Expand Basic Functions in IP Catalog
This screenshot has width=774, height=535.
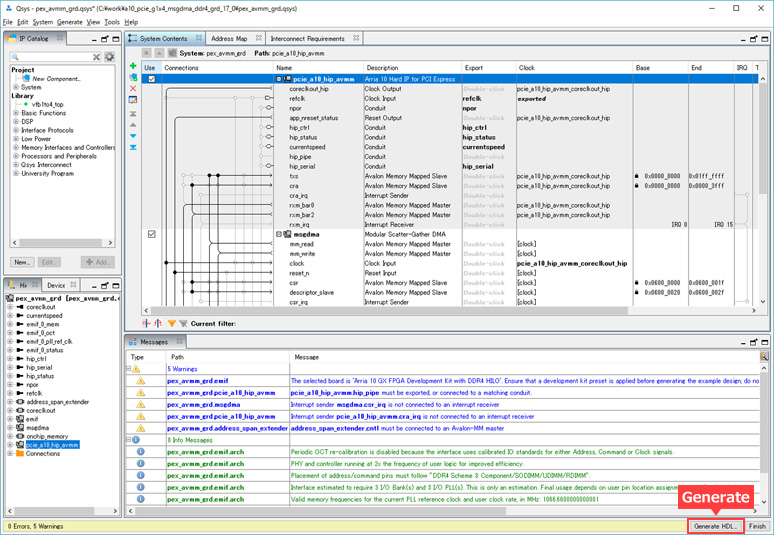[x=16, y=113]
